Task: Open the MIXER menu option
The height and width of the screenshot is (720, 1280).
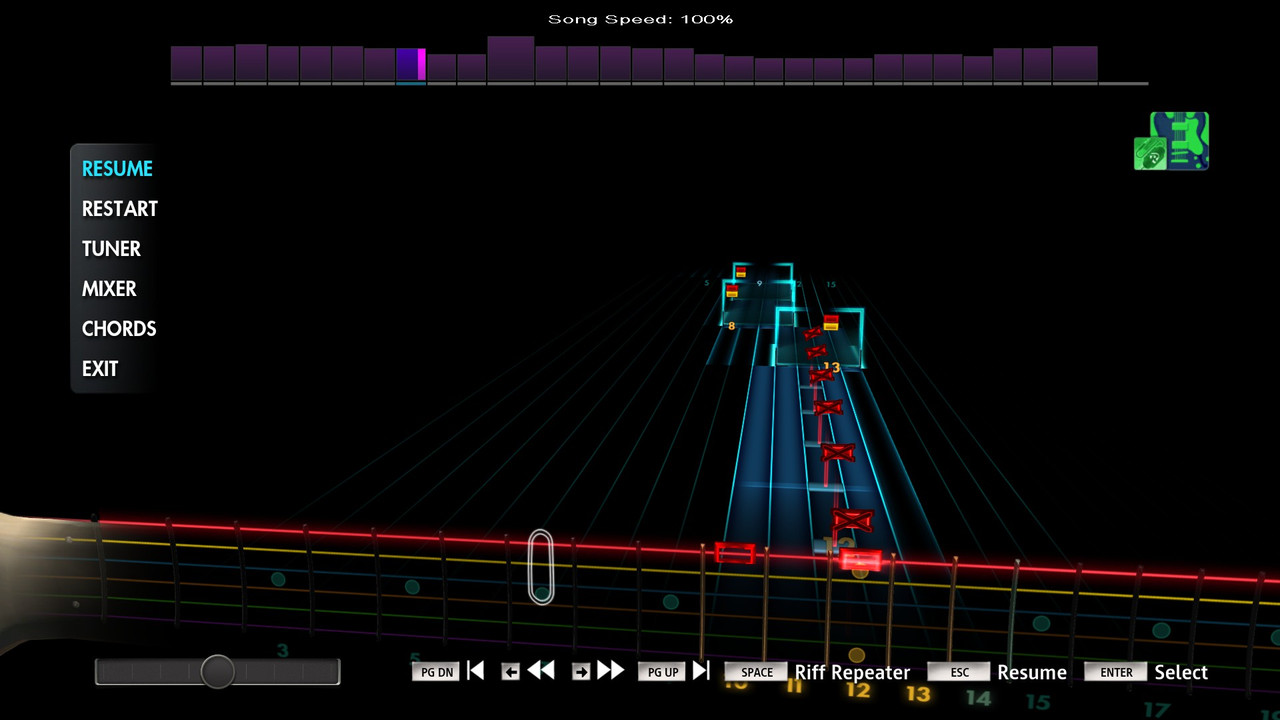Action: coord(109,289)
